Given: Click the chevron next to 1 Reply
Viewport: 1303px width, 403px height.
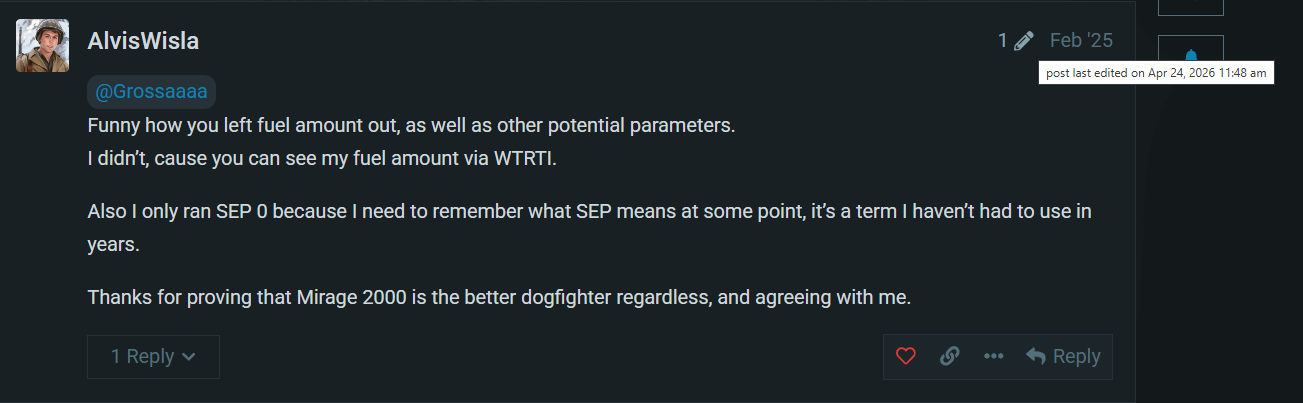Looking at the screenshot, I should point(189,357).
